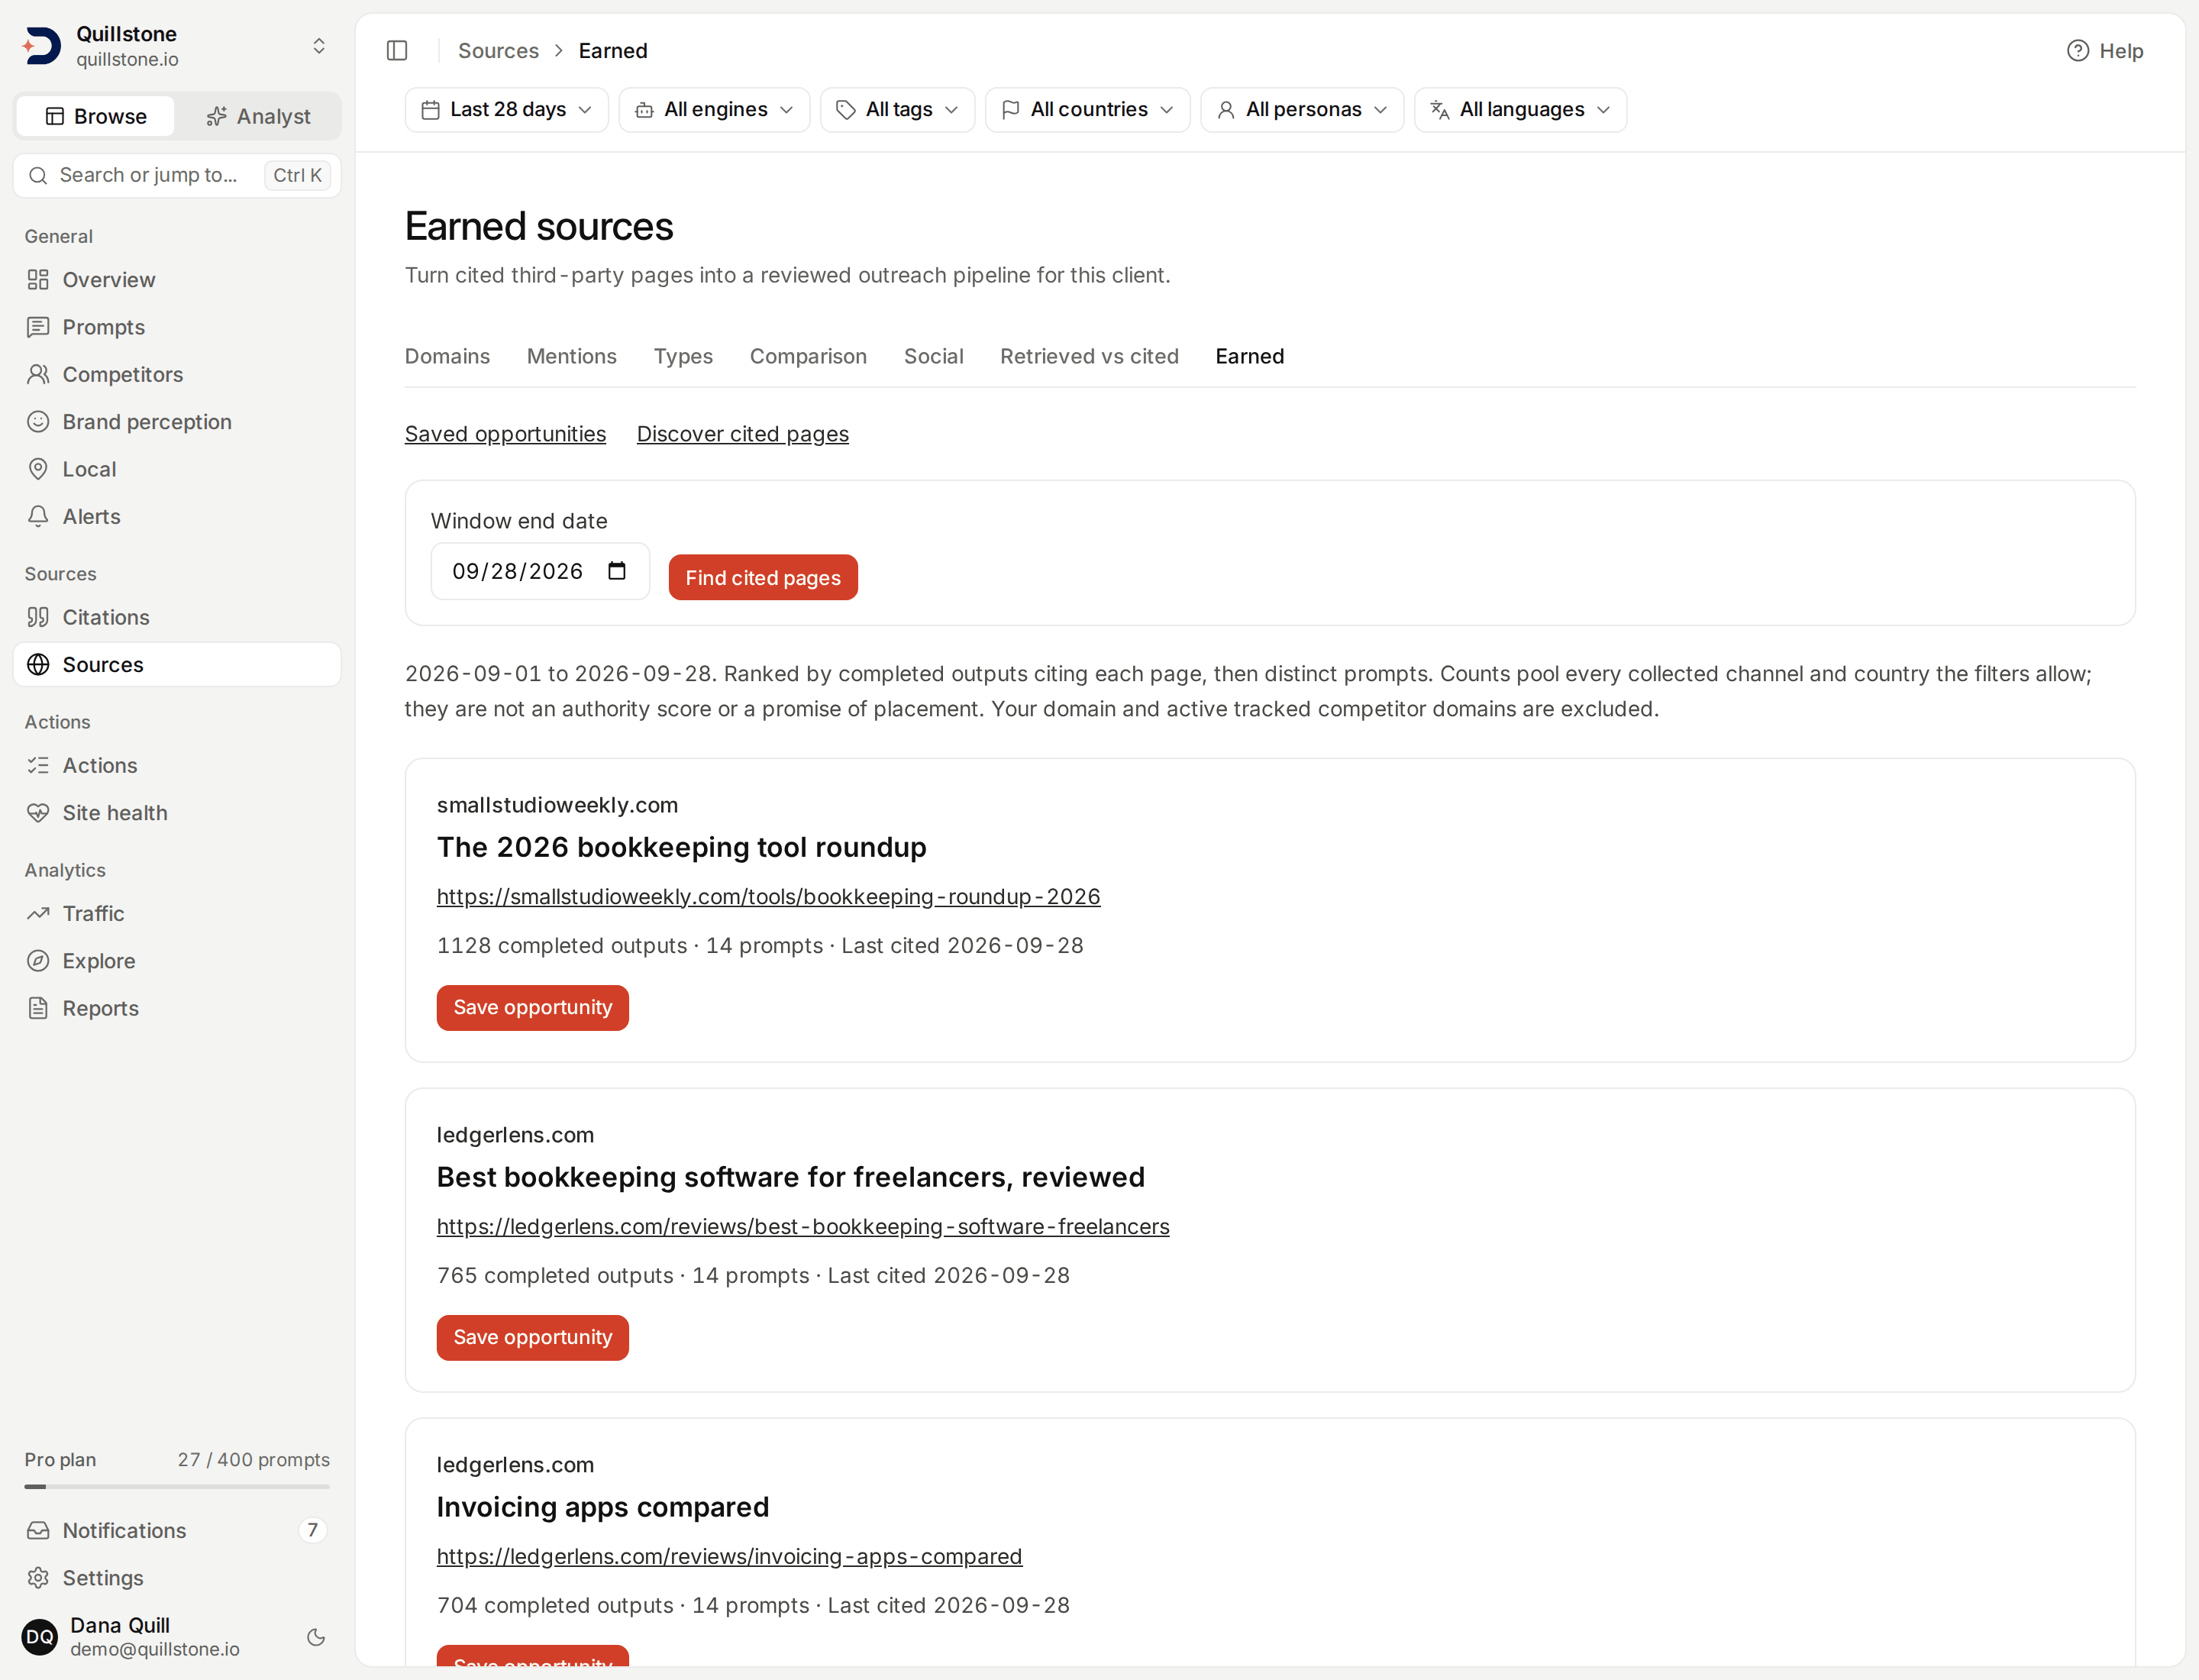Open the All languages filter
Screen dimensions: 2199x1680
(1520, 109)
